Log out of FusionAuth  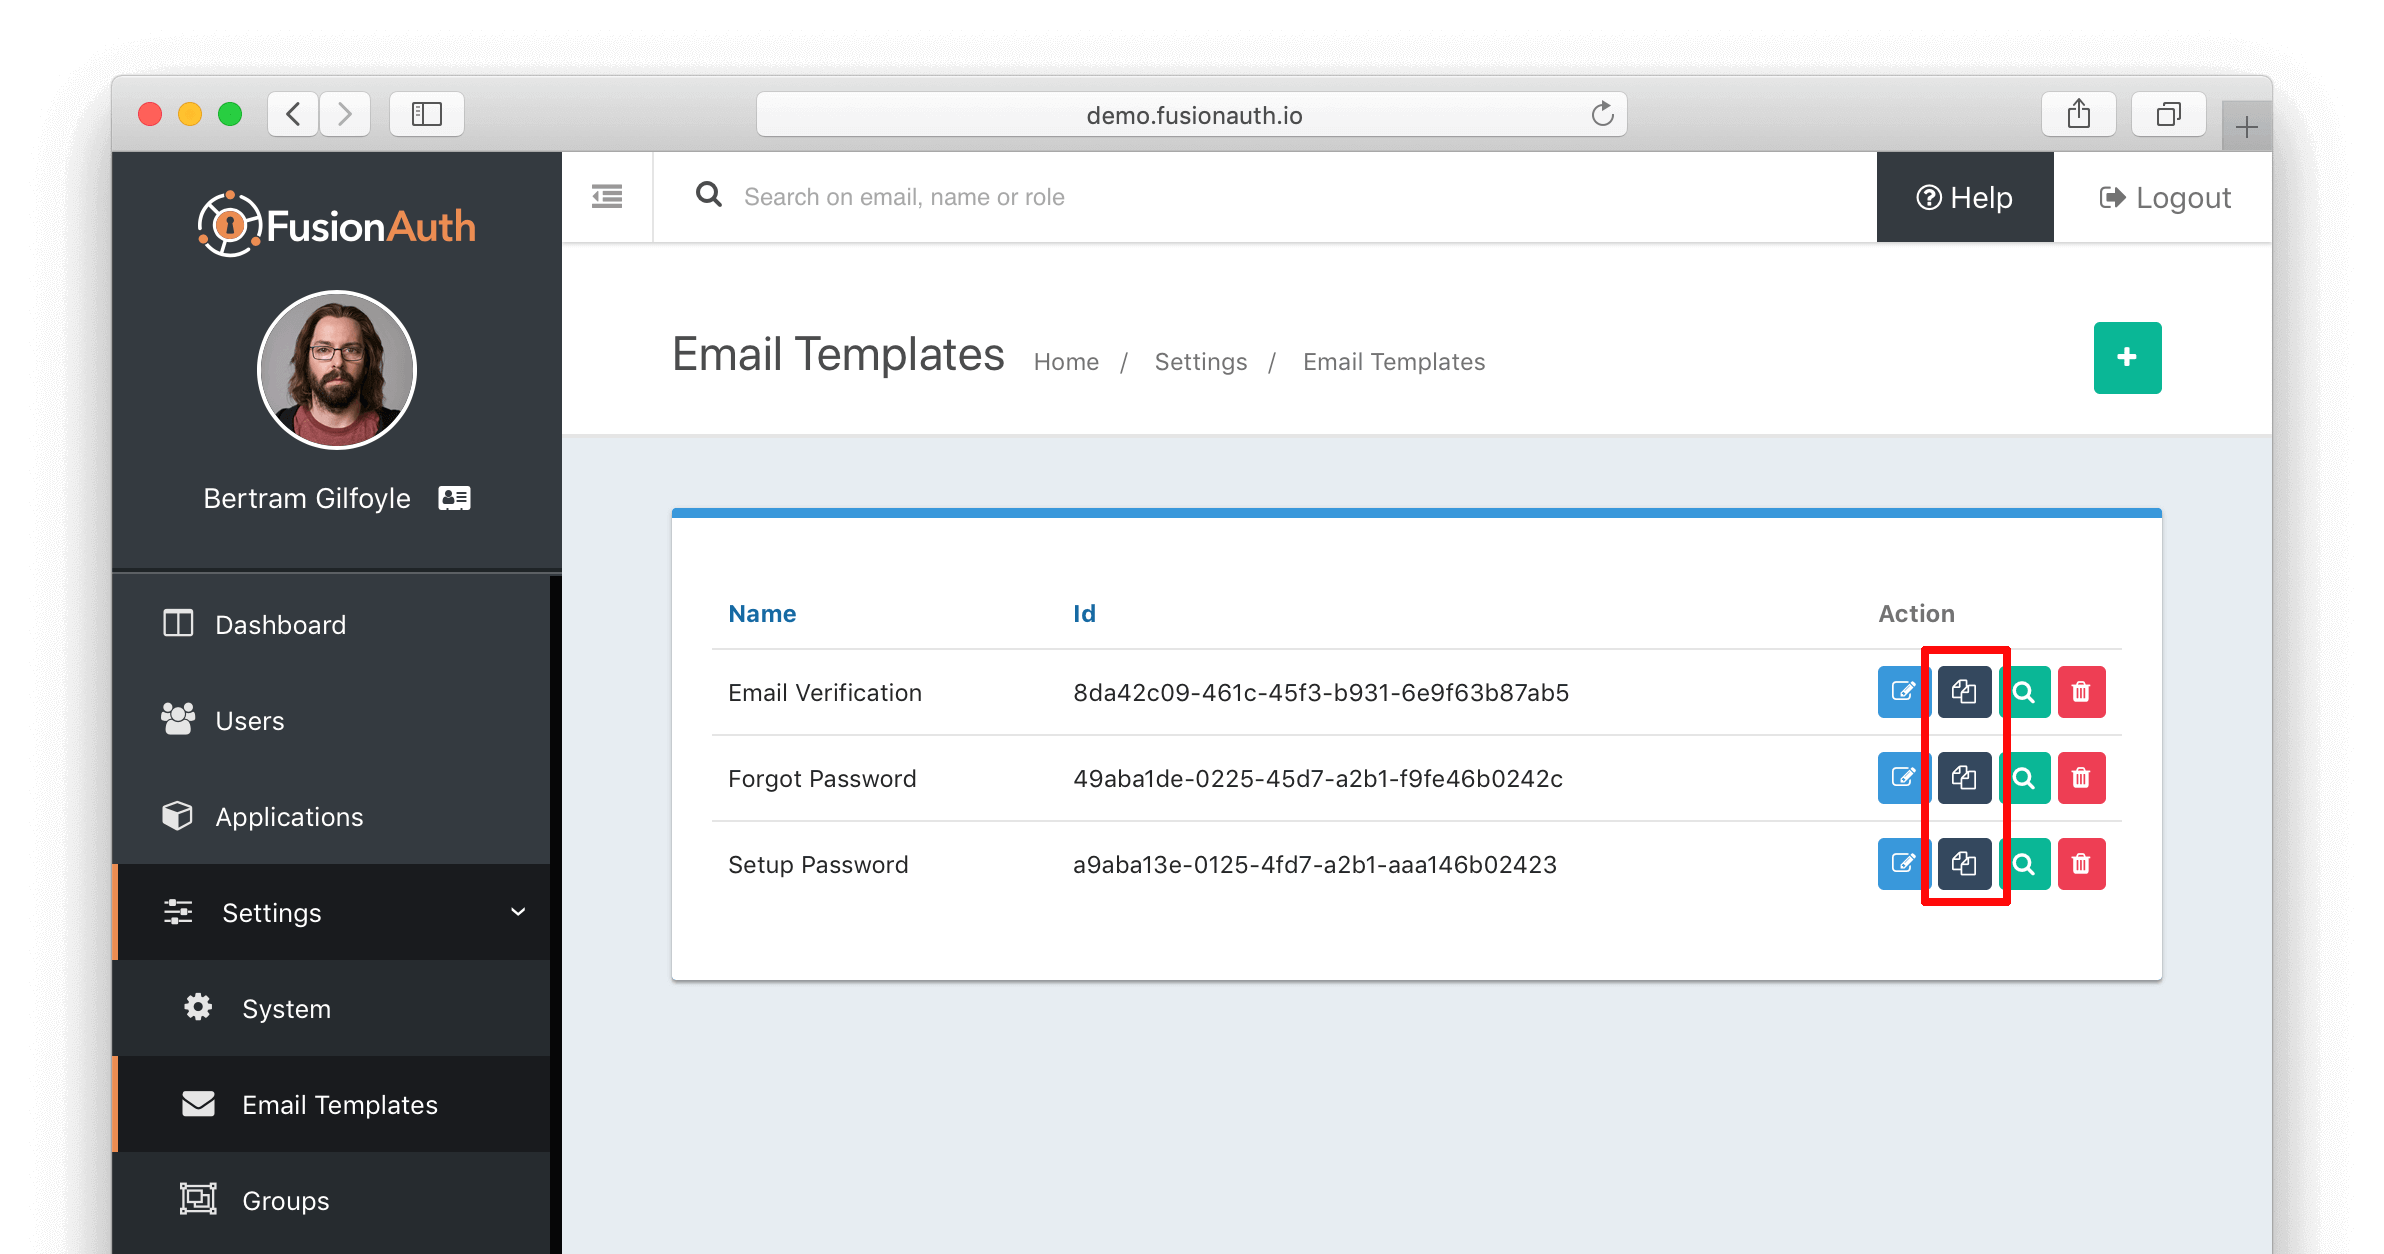point(2164,197)
